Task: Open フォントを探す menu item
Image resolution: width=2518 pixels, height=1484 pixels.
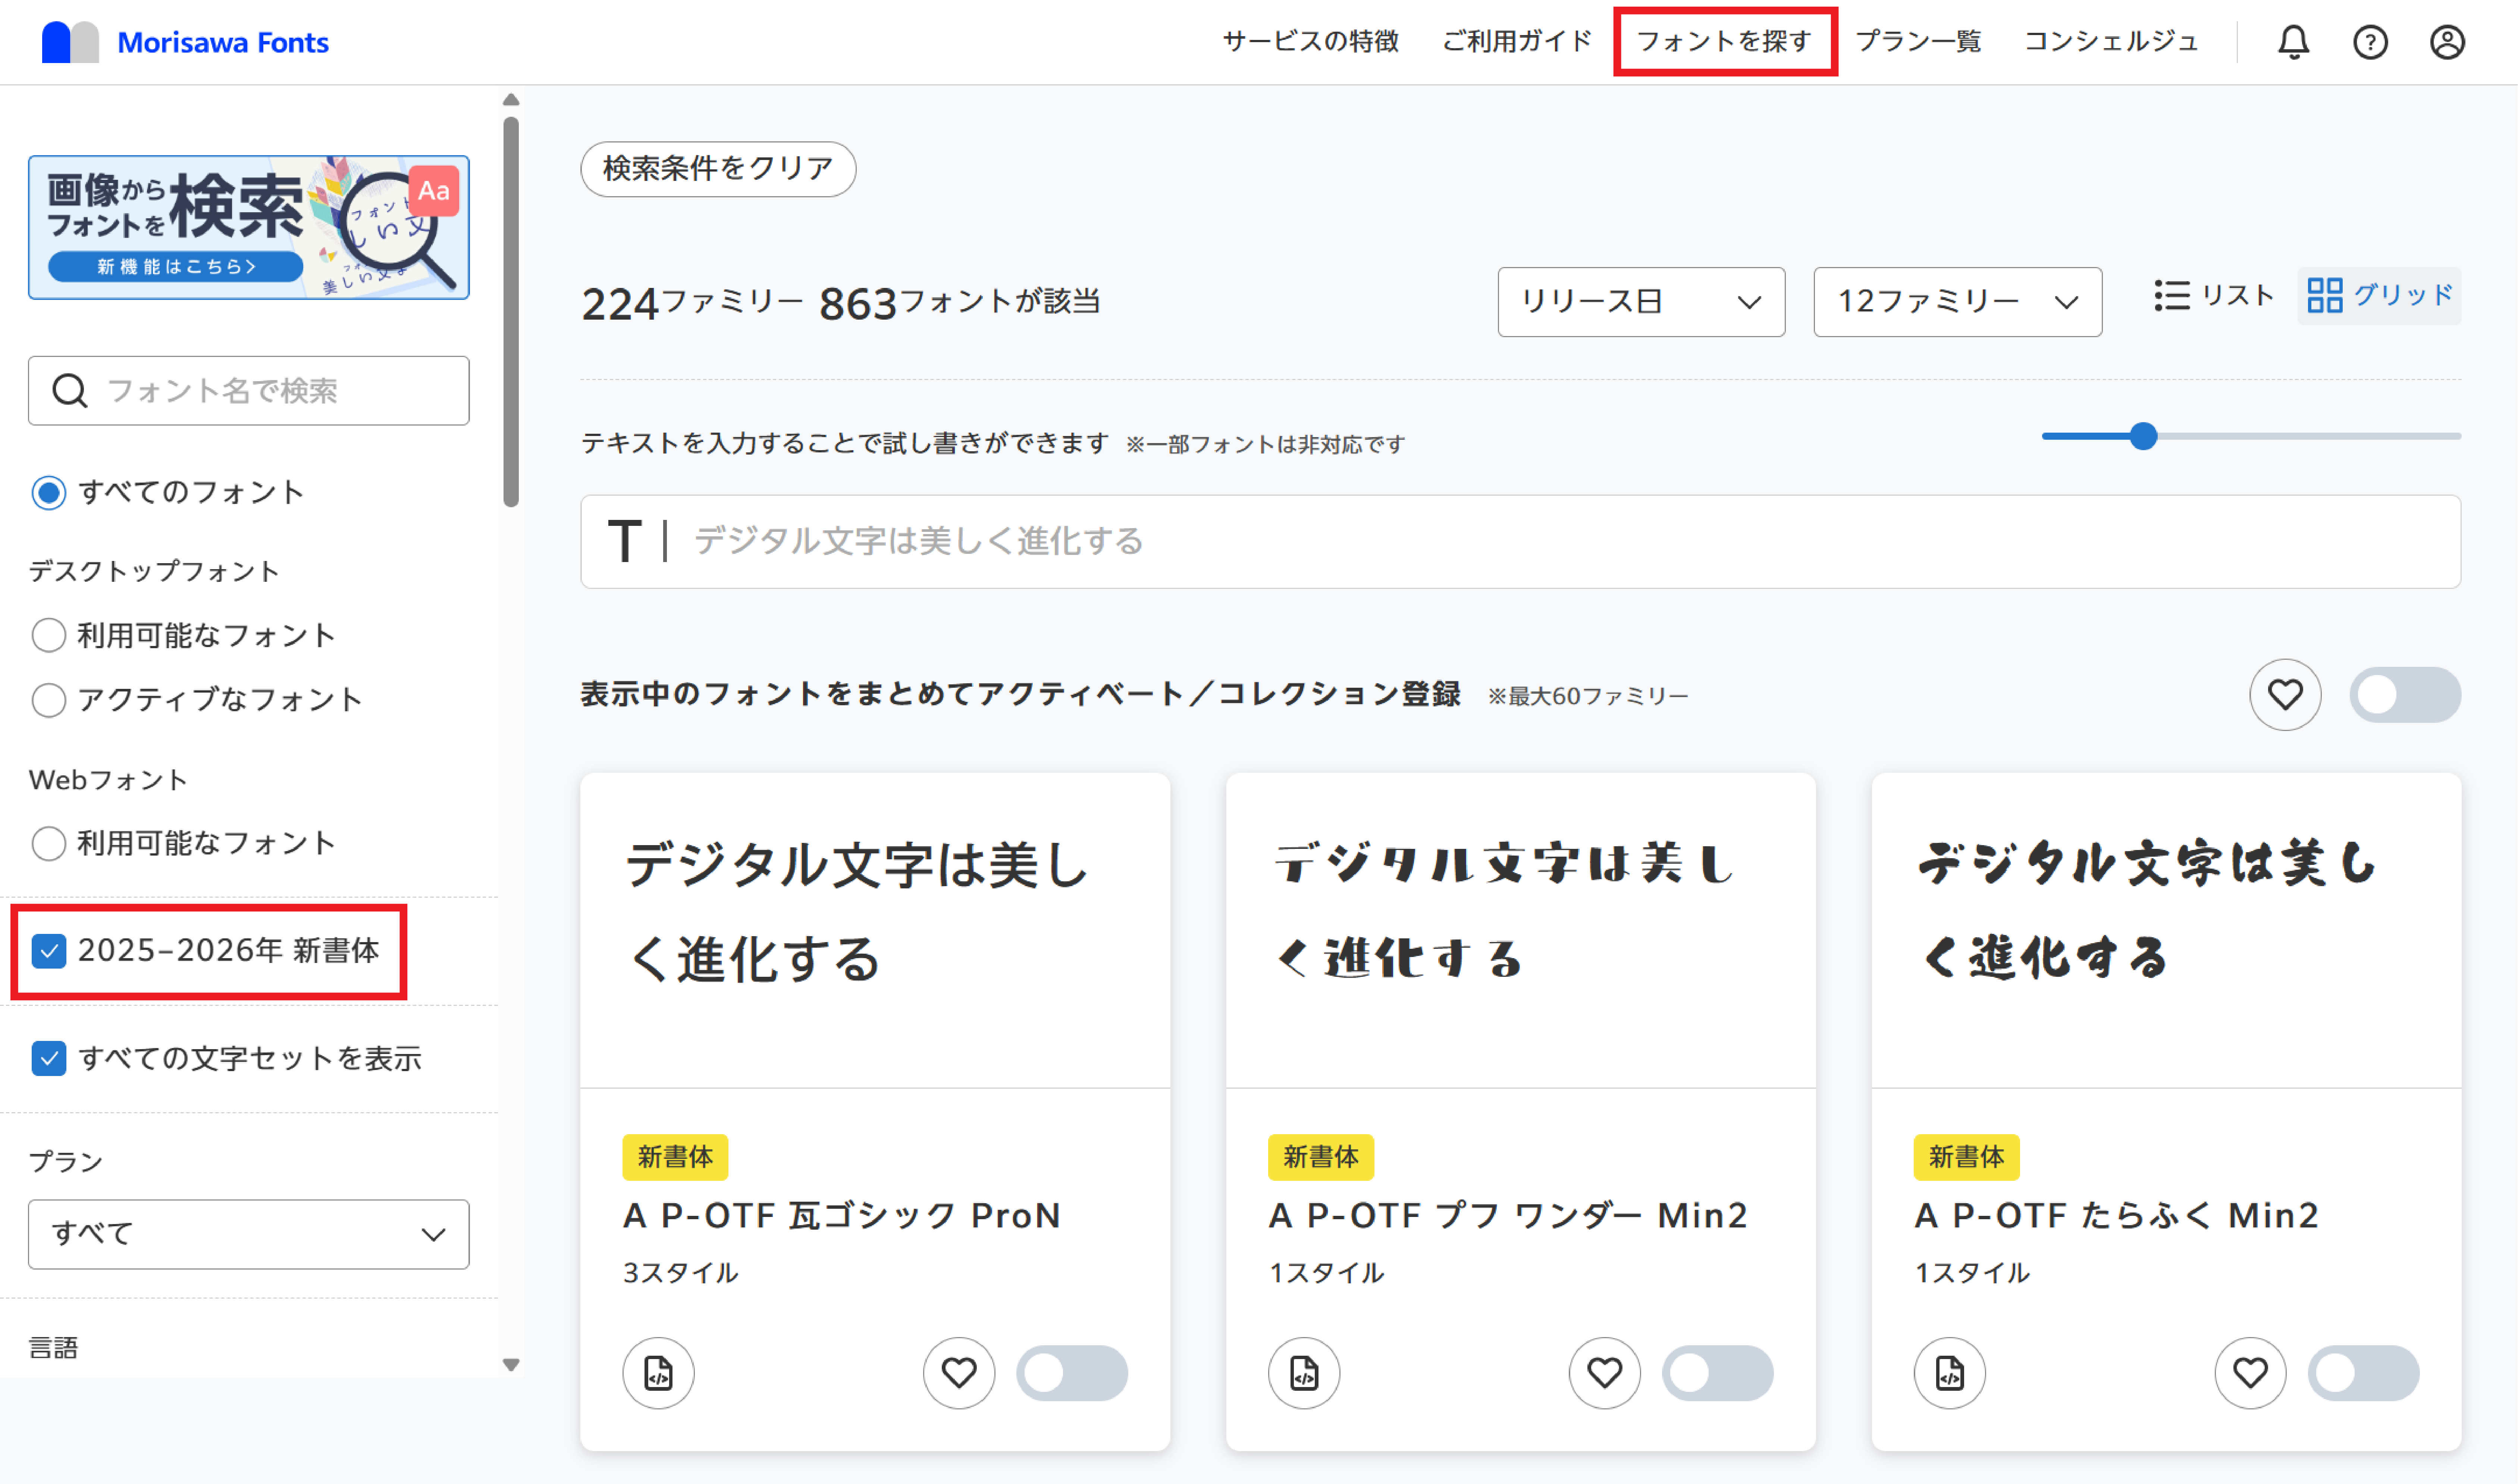Action: click(1724, 42)
